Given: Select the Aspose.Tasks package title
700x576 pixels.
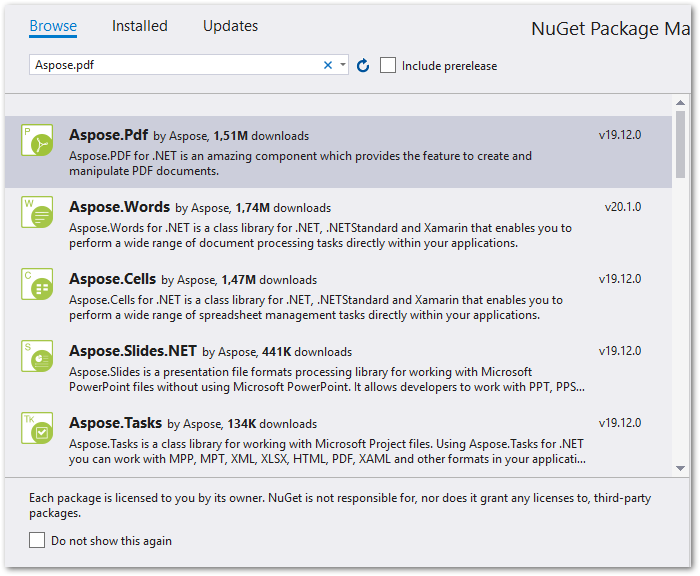Looking at the screenshot, I should coord(115,423).
